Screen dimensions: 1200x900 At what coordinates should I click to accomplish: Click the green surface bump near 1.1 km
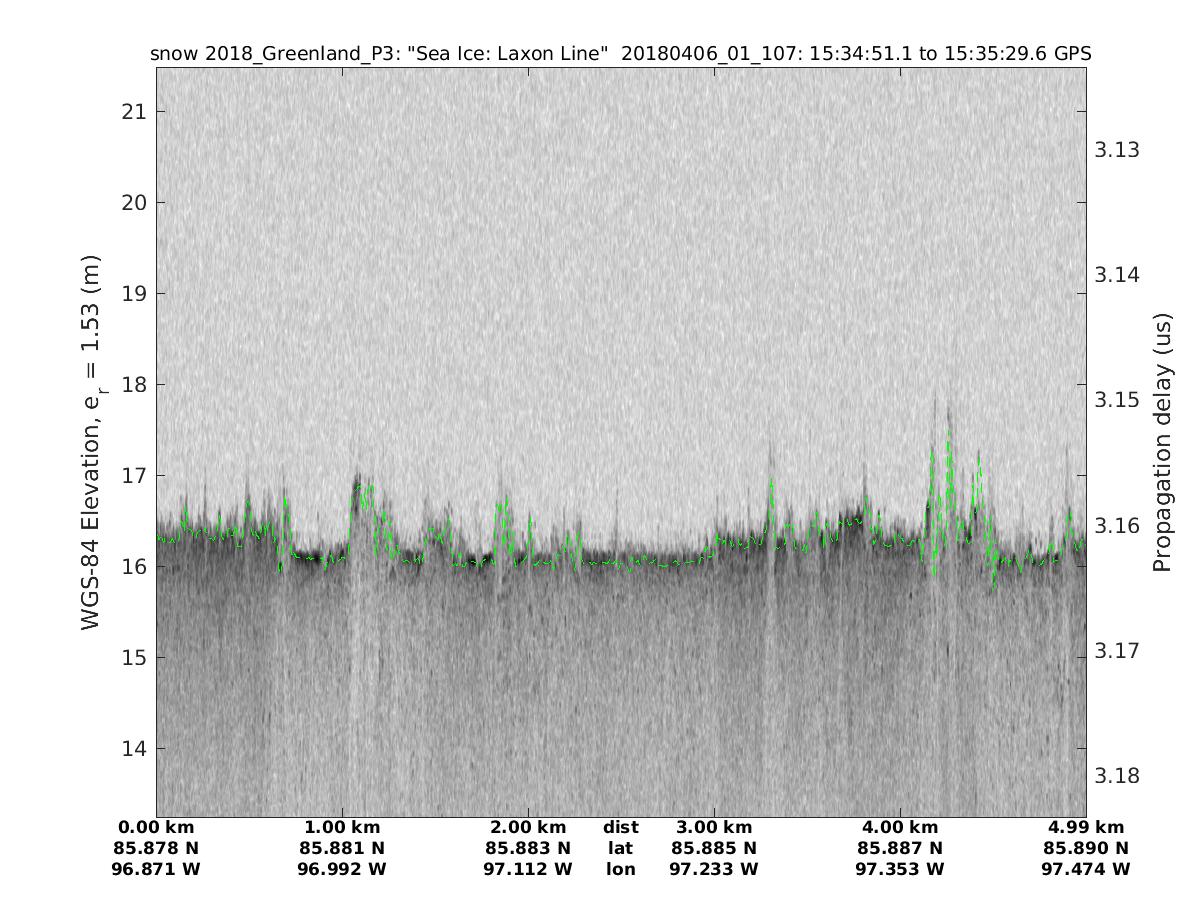click(362, 490)
